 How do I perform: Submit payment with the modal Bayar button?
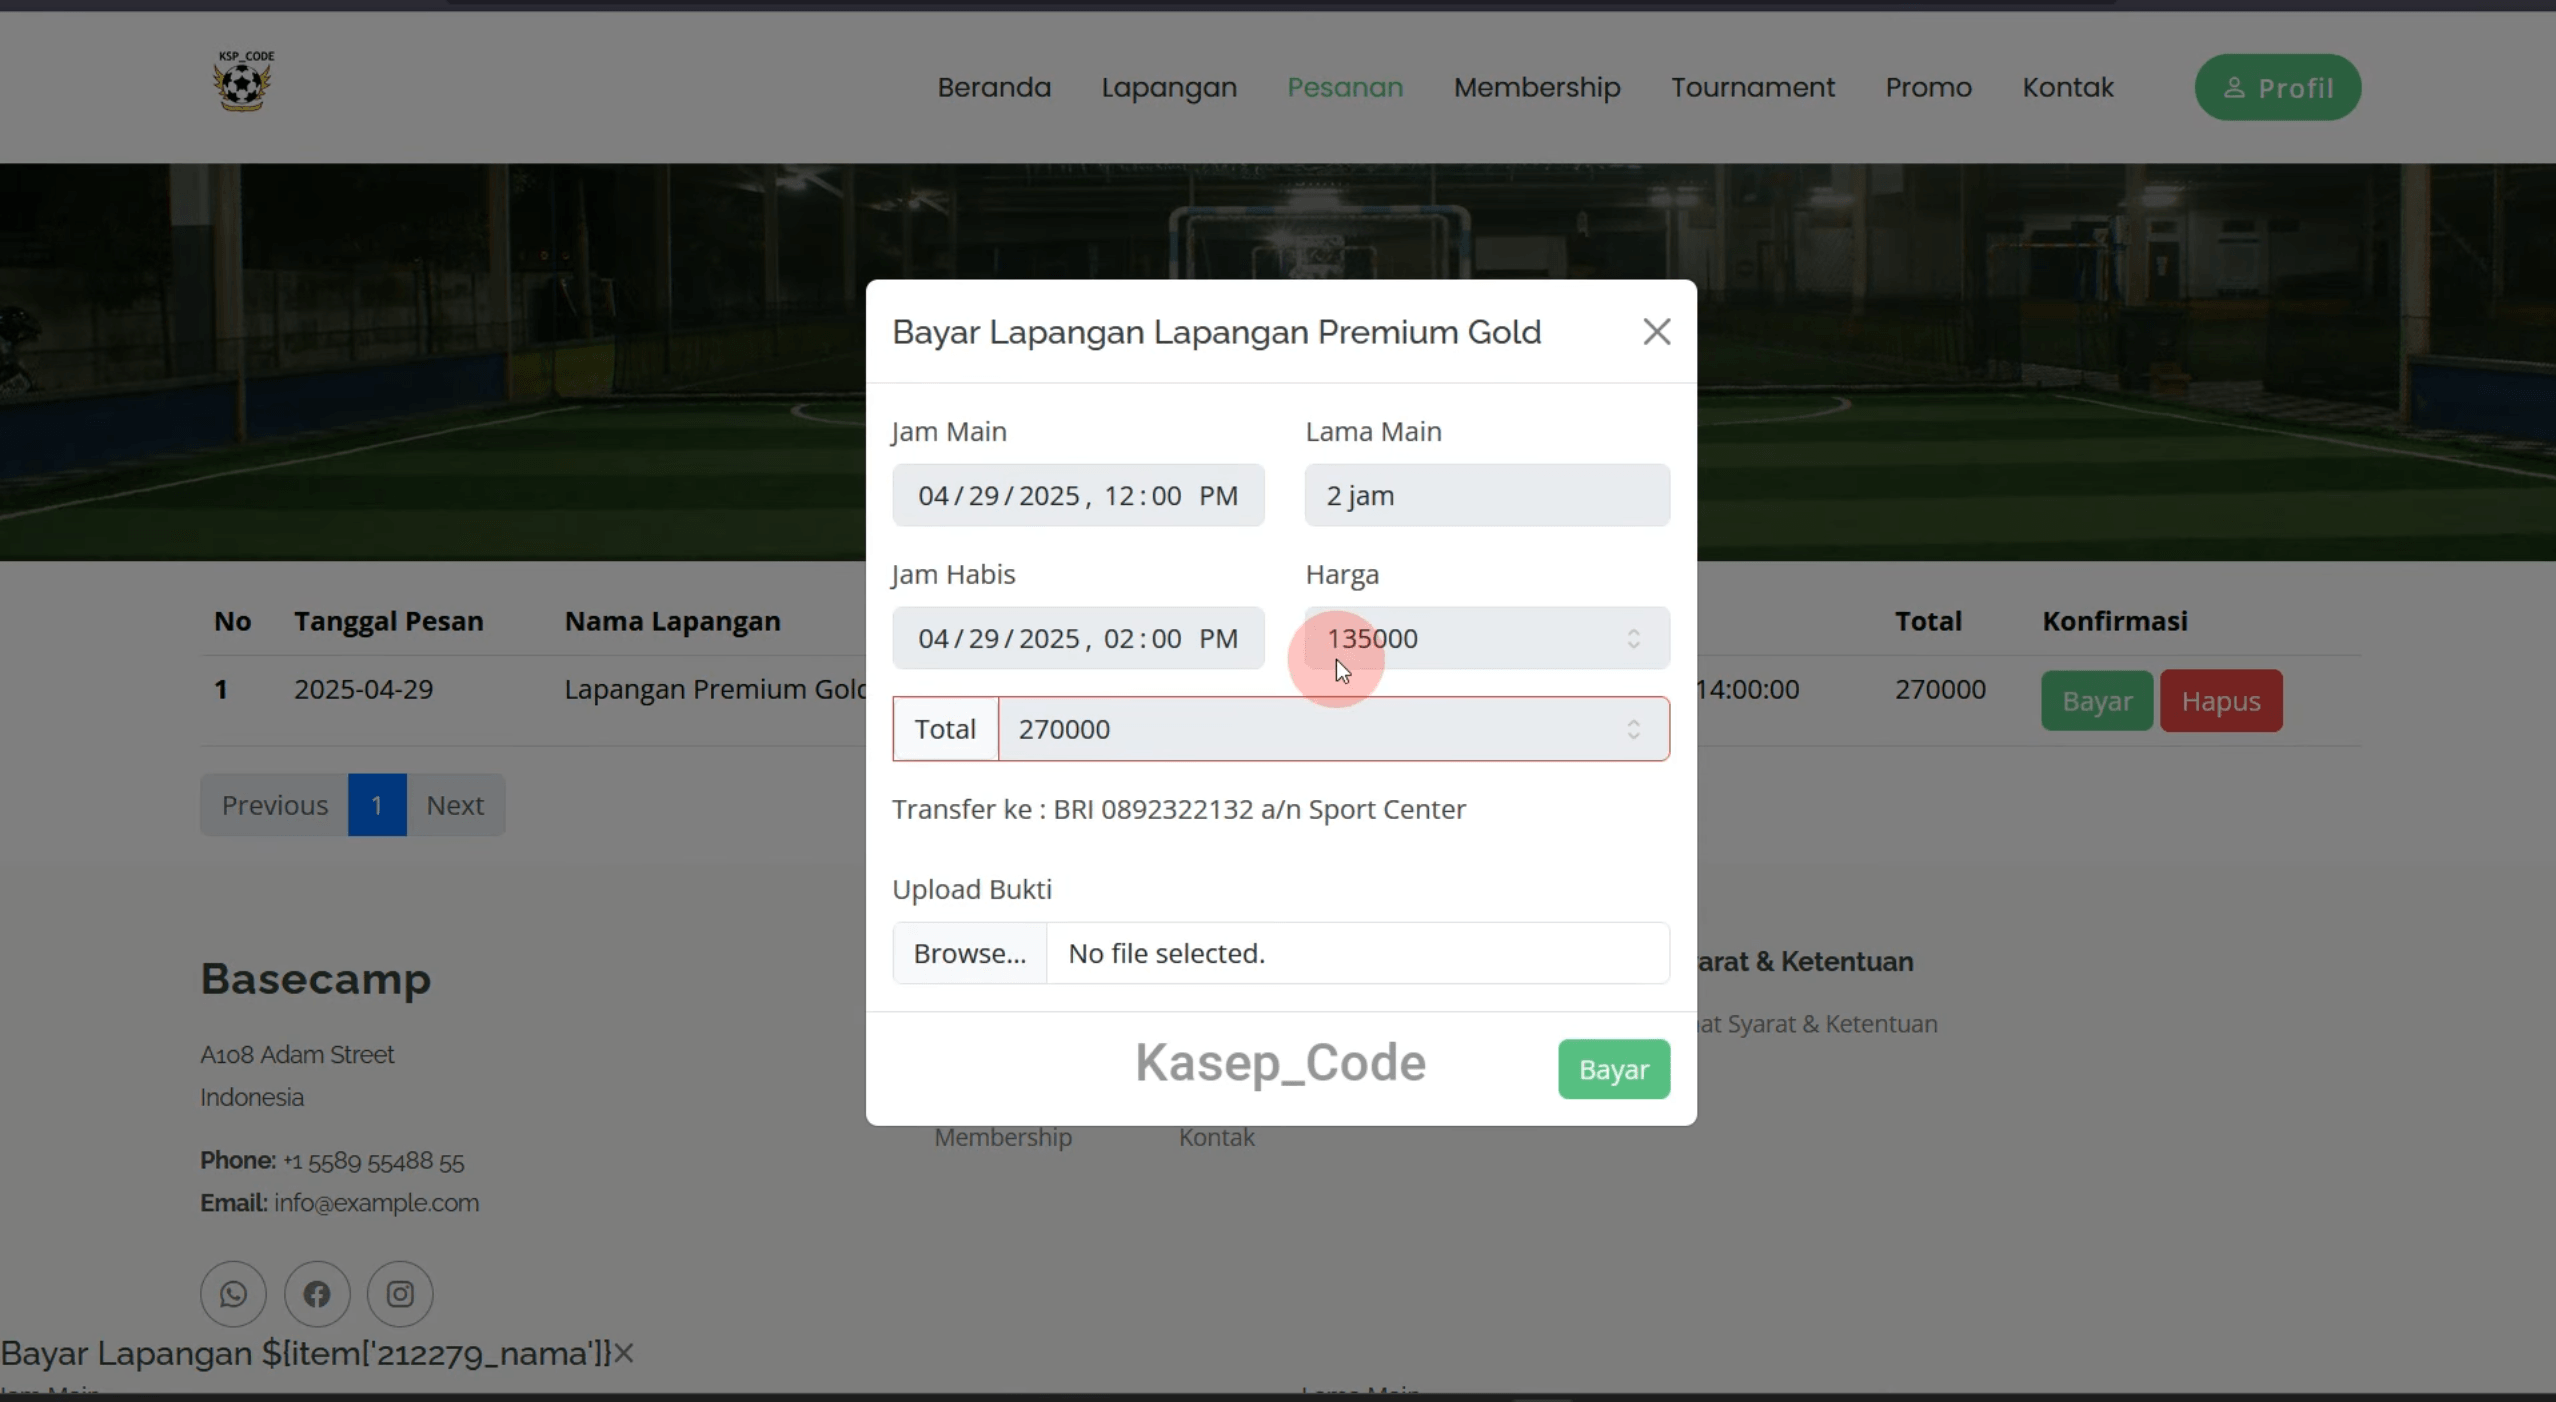(1613, 1069)
